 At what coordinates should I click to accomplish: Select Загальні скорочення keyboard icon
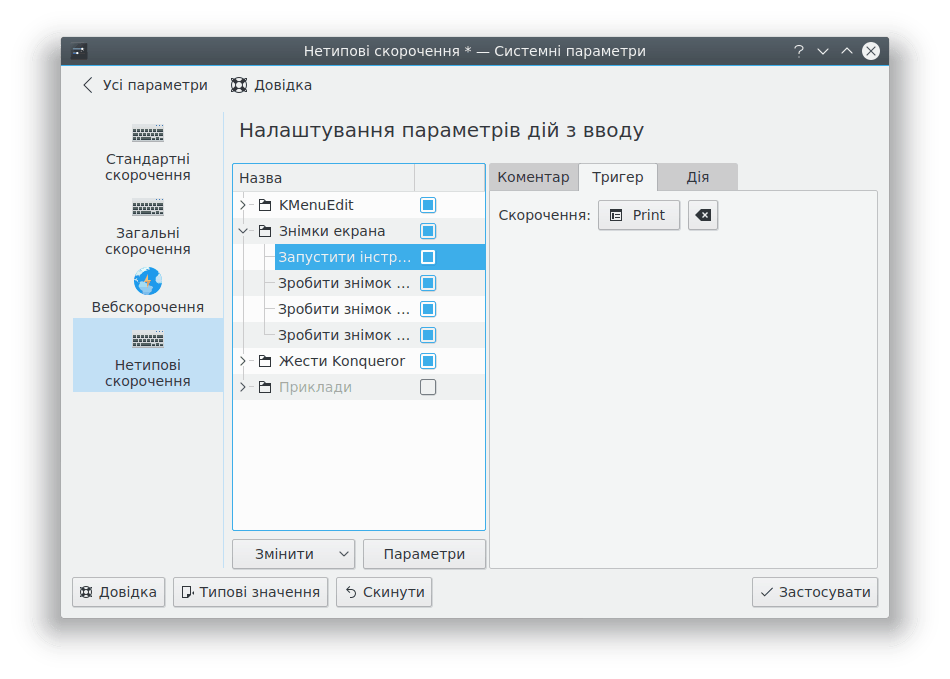coord(148,208)
